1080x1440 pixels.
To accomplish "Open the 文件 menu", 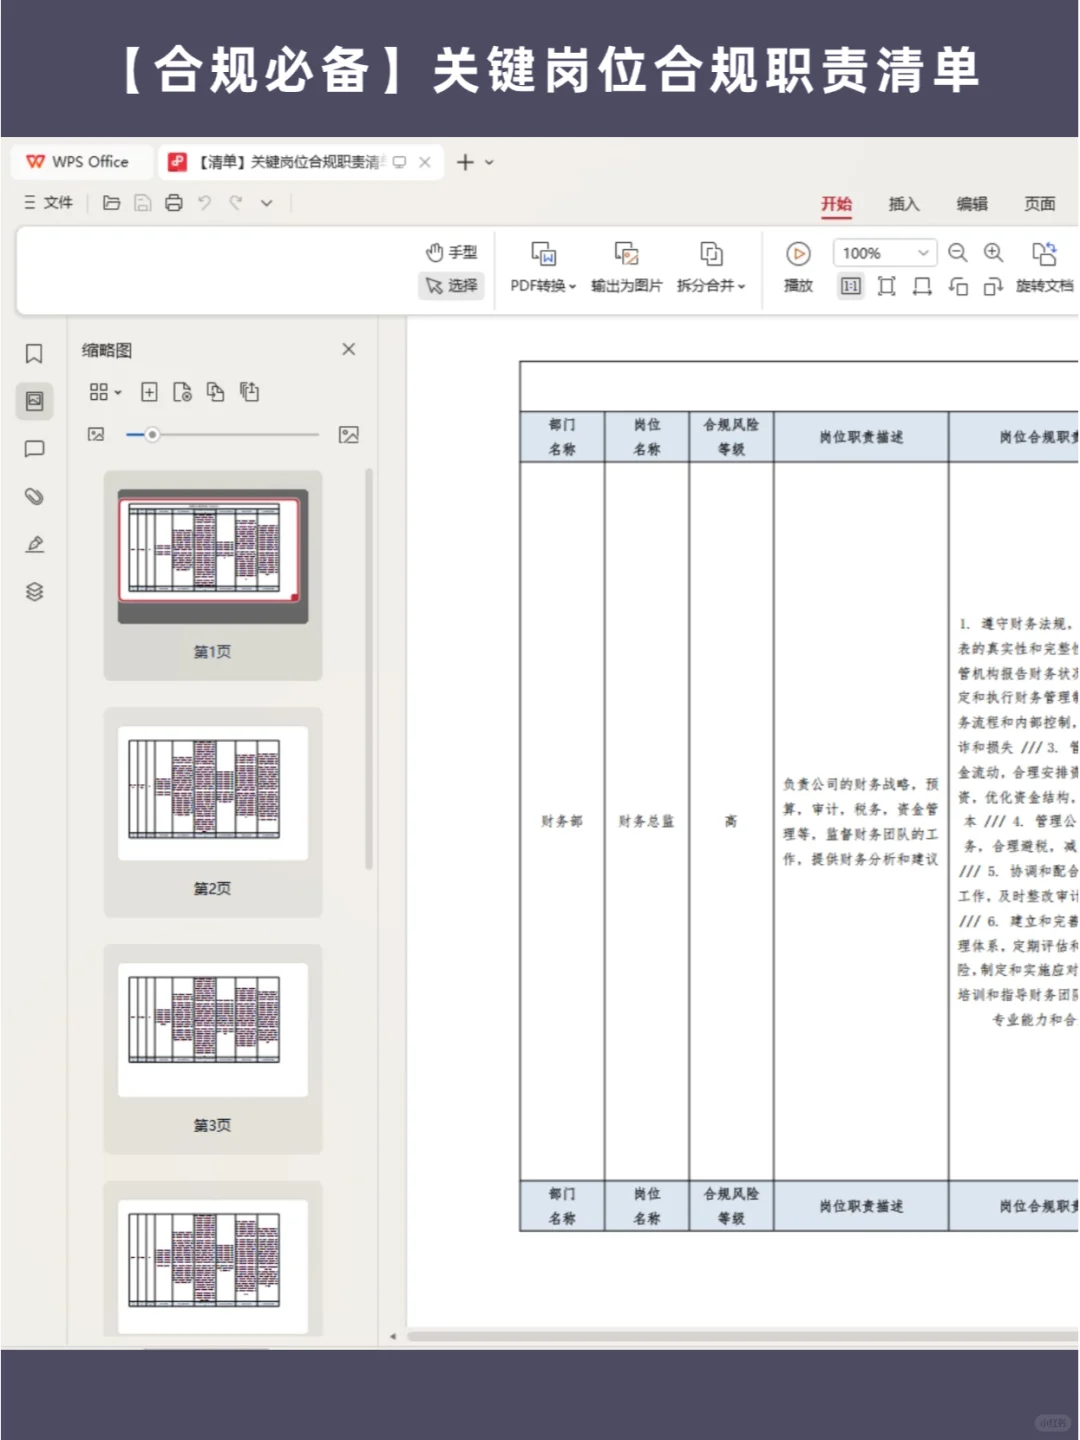I will click(49, 203).
